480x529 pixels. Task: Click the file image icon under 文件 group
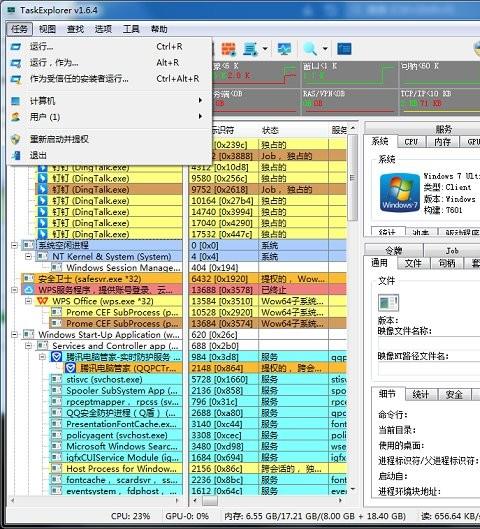[388, 303]
